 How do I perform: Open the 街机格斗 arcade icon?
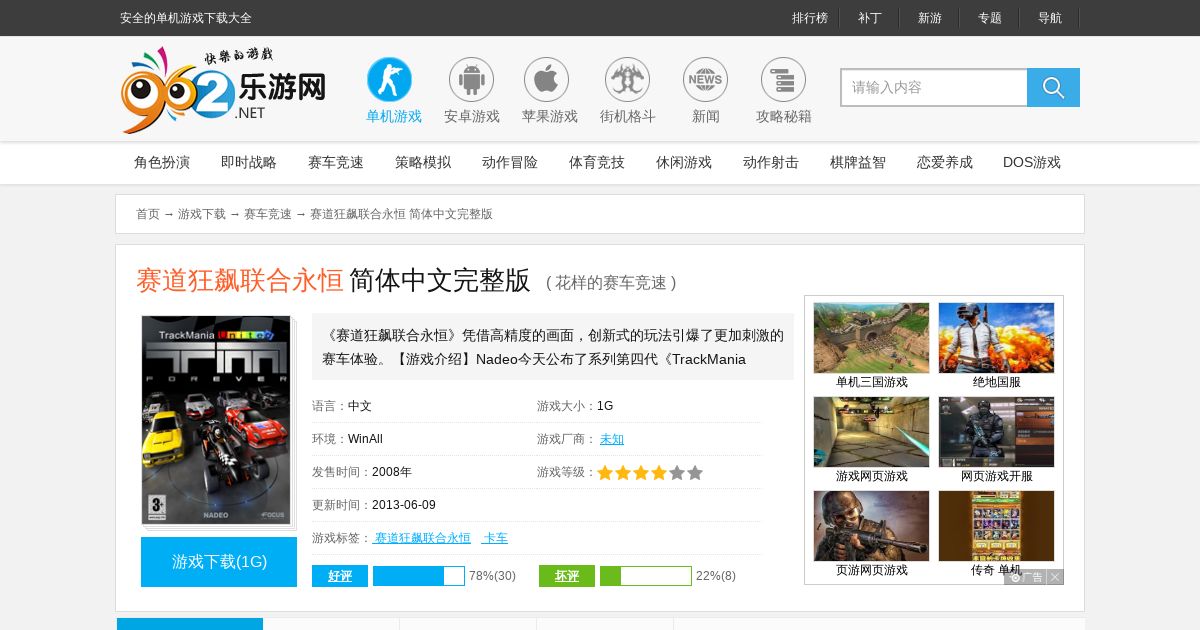[627, 79]
